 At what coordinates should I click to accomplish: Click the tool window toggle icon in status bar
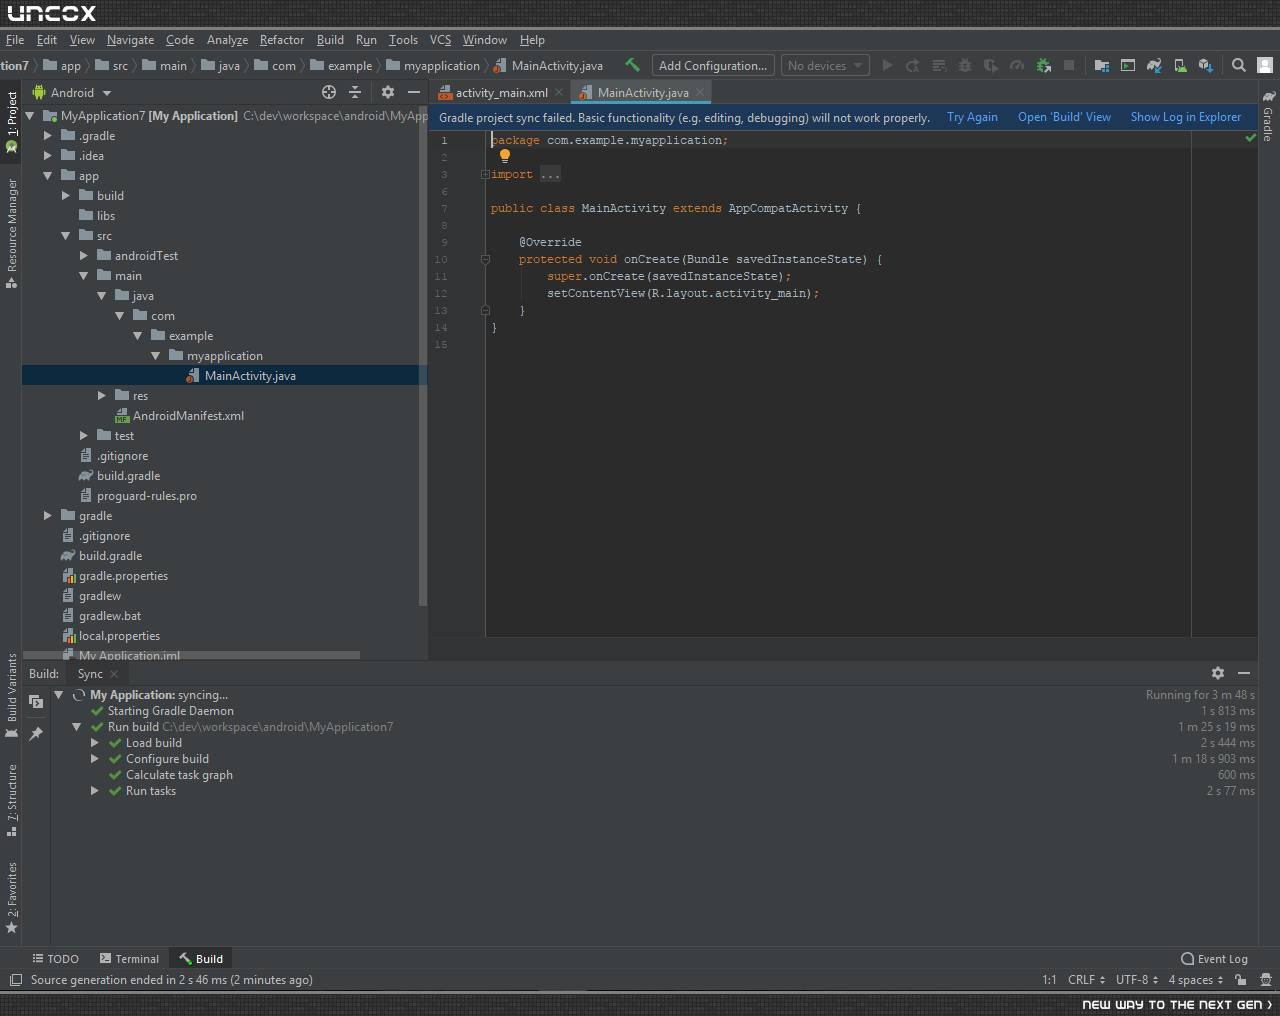(x=16, y=980)
